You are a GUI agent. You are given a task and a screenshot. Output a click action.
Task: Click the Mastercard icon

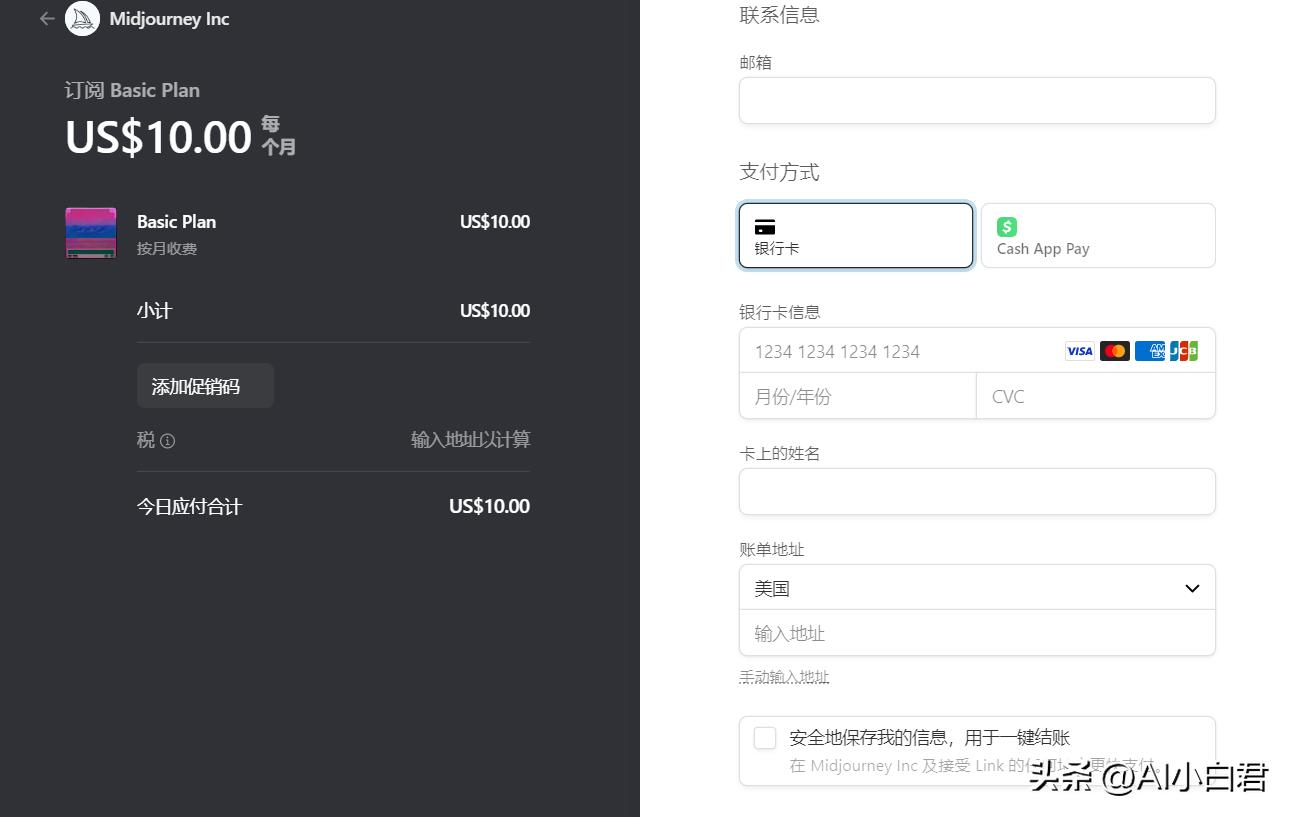point(1114,351)
